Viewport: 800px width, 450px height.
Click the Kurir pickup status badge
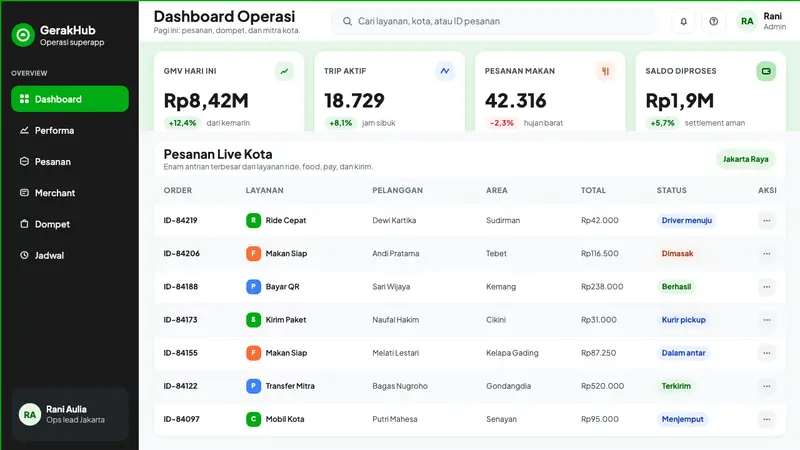tap(683, 320)
